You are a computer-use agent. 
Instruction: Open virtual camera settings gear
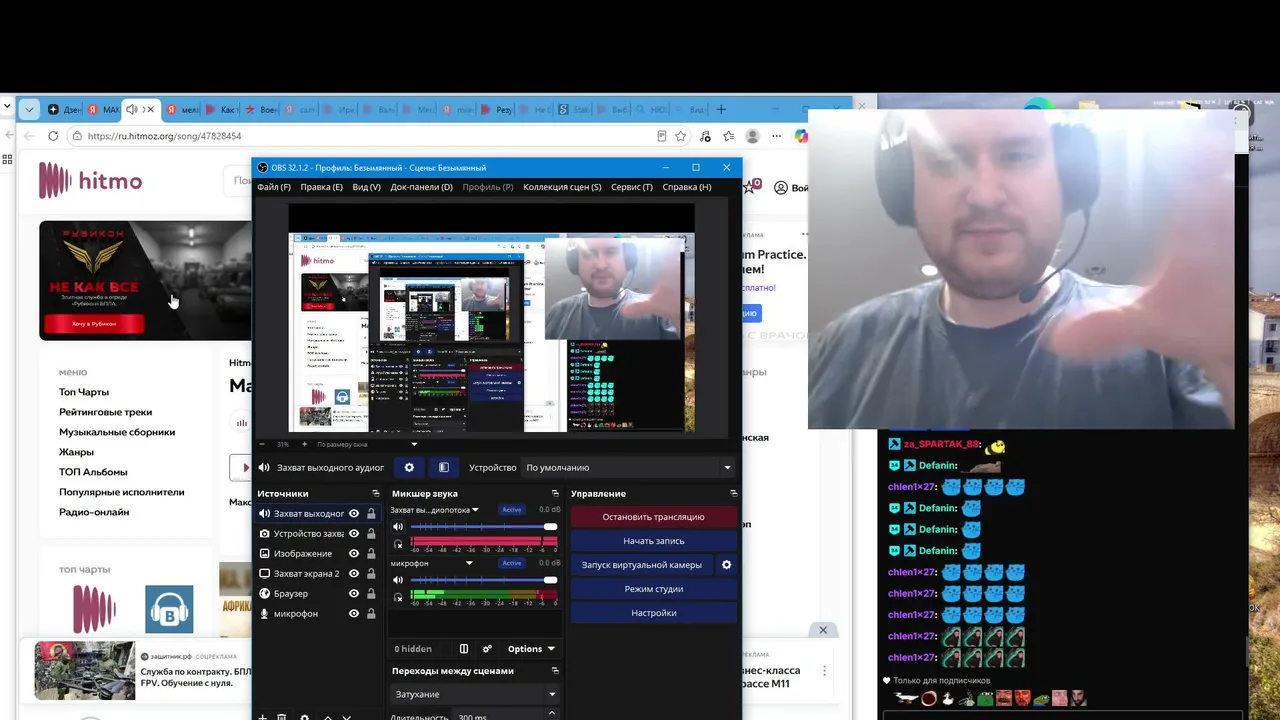pos(727,565)
